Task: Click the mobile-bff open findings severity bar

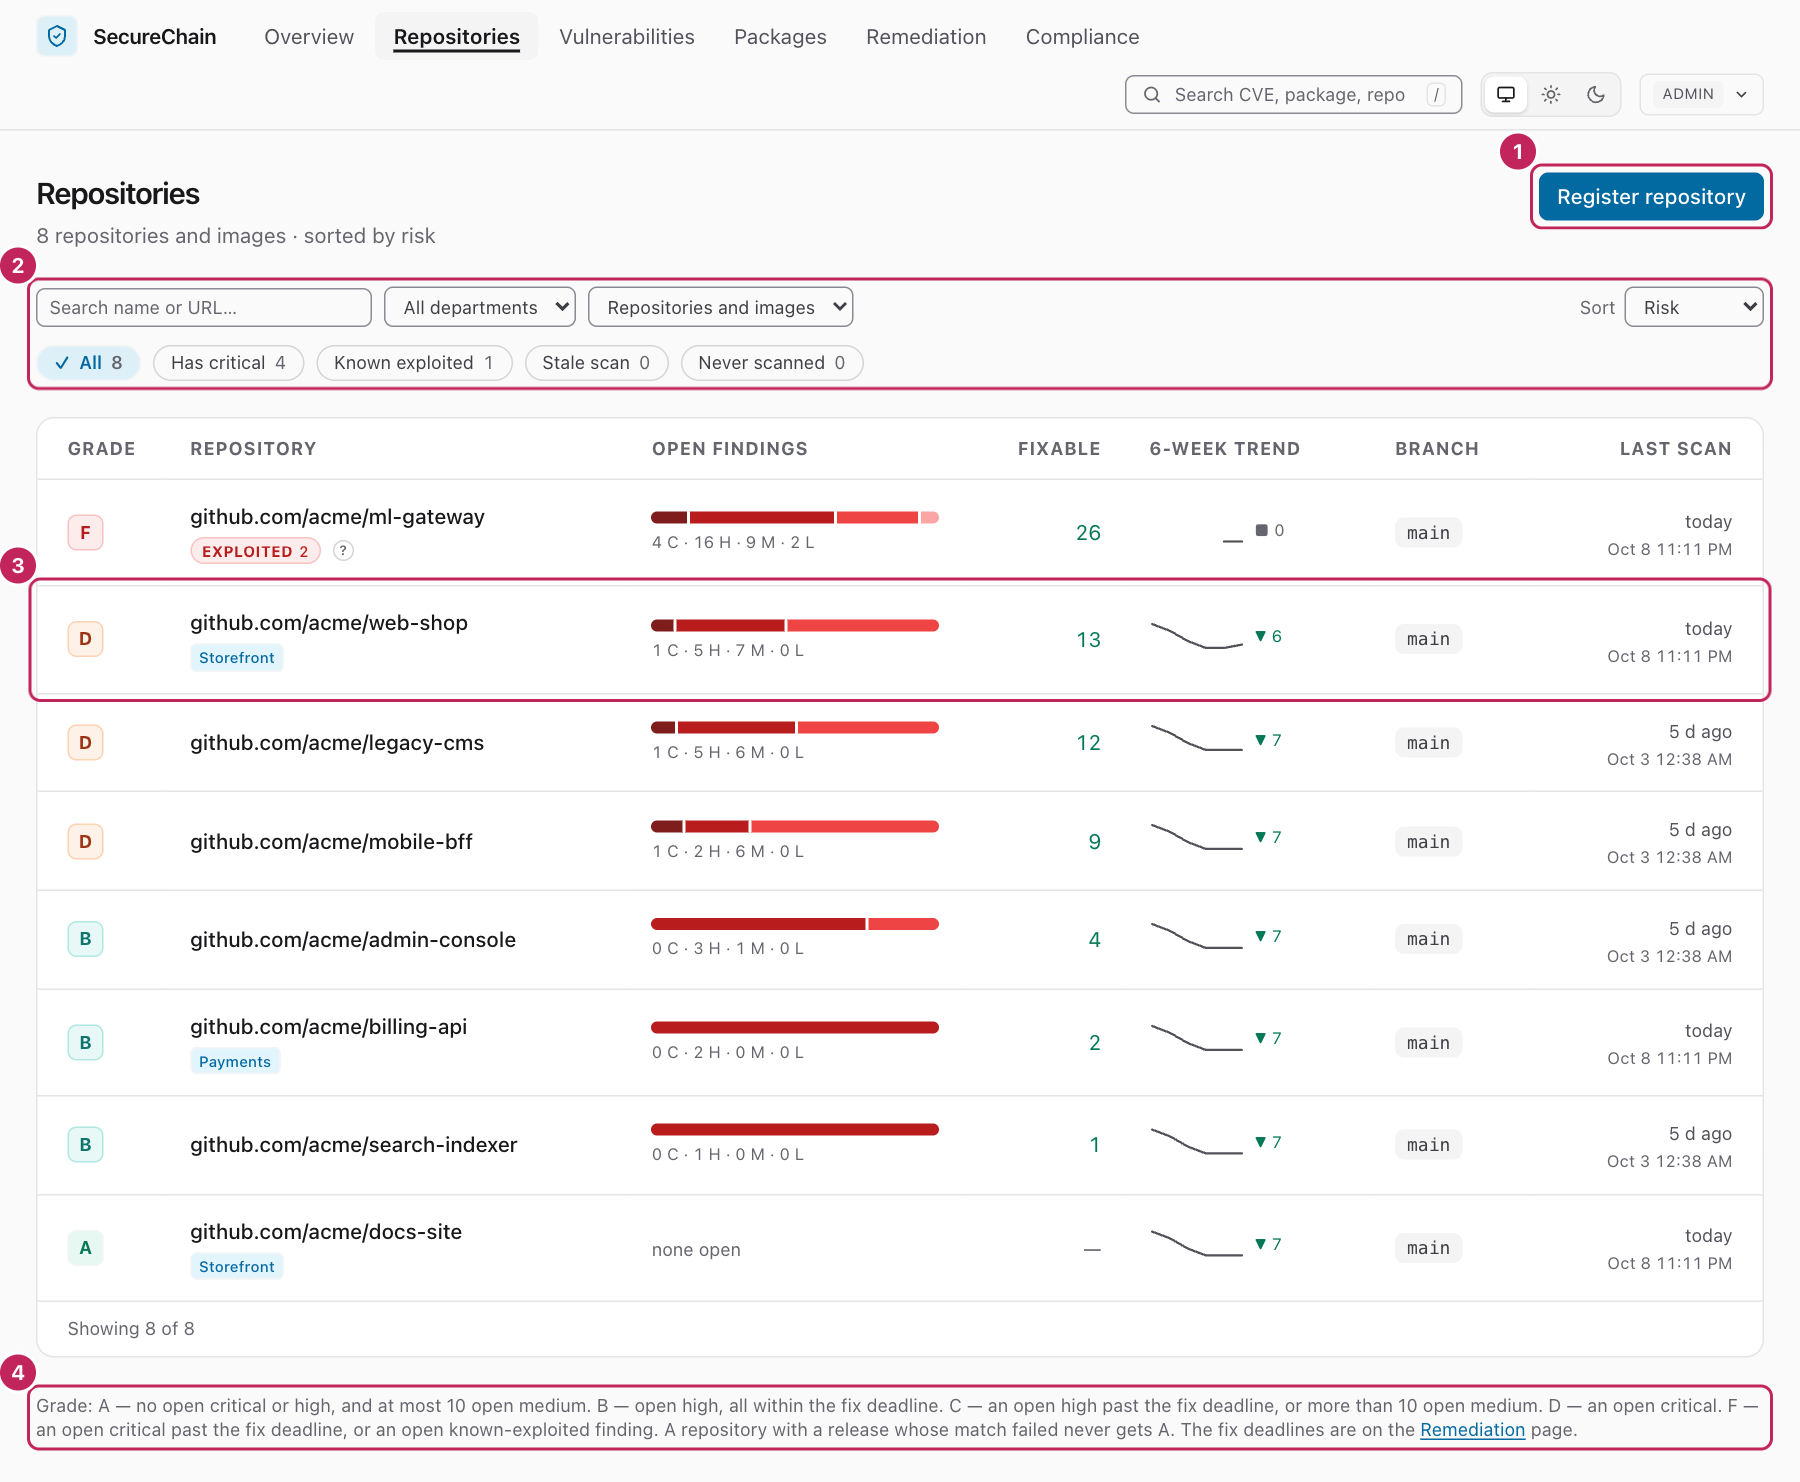Action: (795, 826)
